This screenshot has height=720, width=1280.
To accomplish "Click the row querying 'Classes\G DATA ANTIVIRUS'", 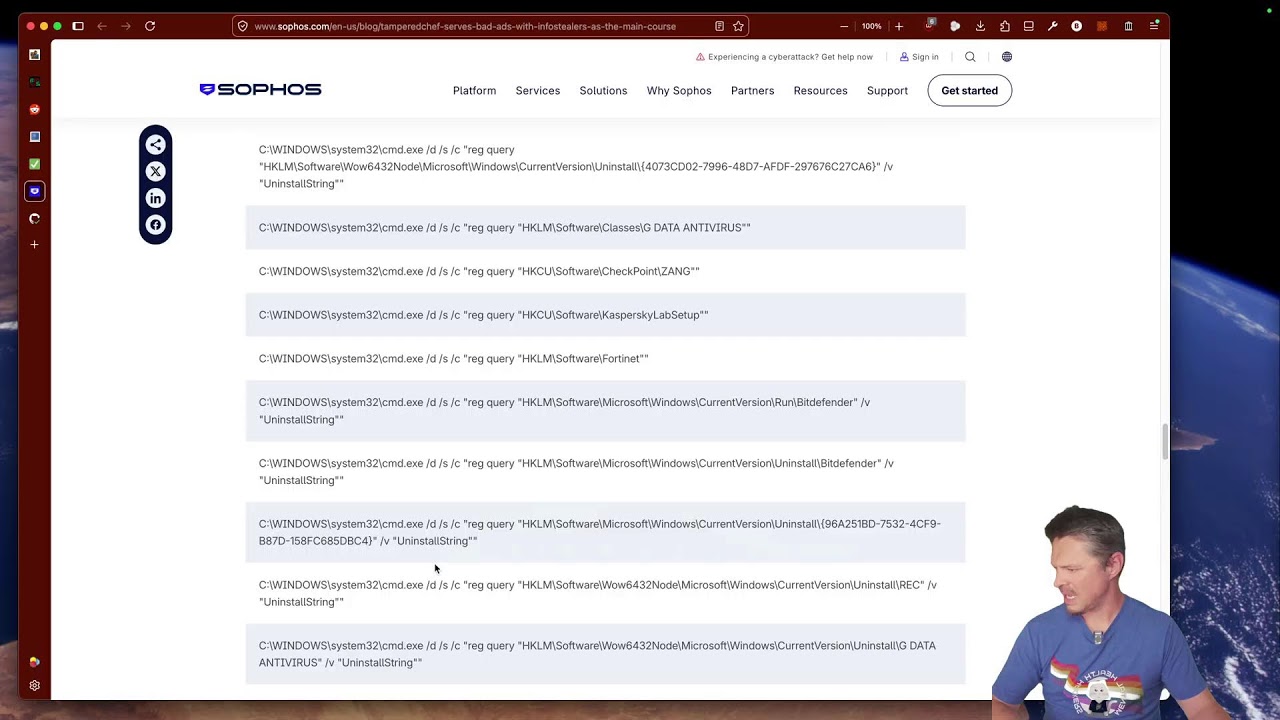I will tap(605, 228).
